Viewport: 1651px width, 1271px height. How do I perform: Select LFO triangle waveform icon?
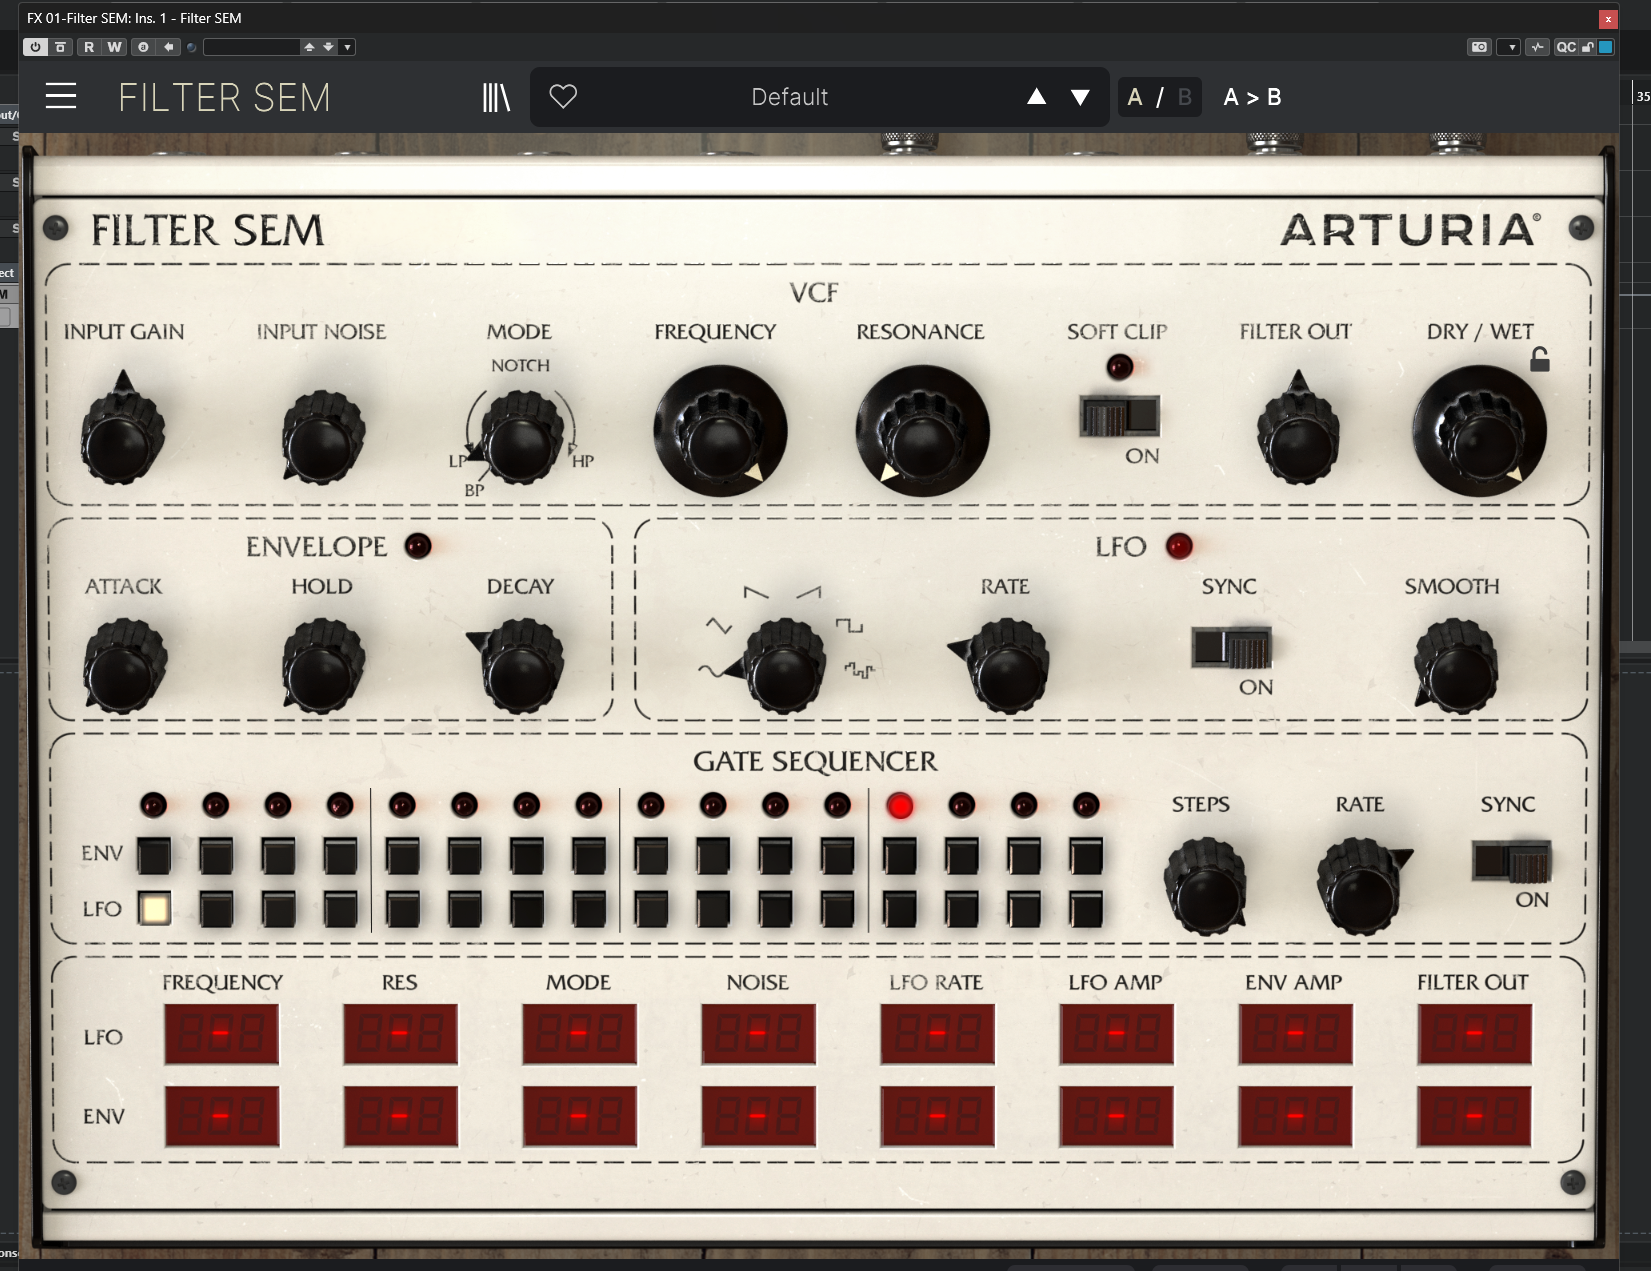click(x=718, y=626)
